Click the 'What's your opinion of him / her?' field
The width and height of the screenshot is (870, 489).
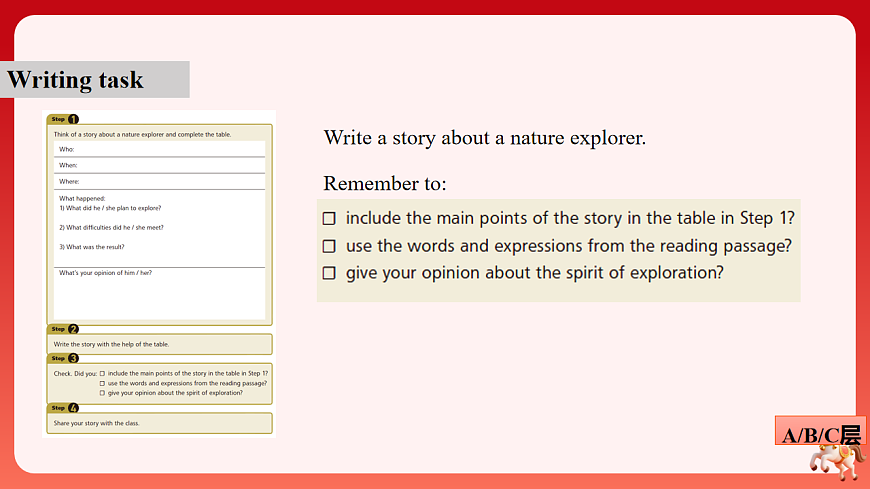click(x=159, y=291)
